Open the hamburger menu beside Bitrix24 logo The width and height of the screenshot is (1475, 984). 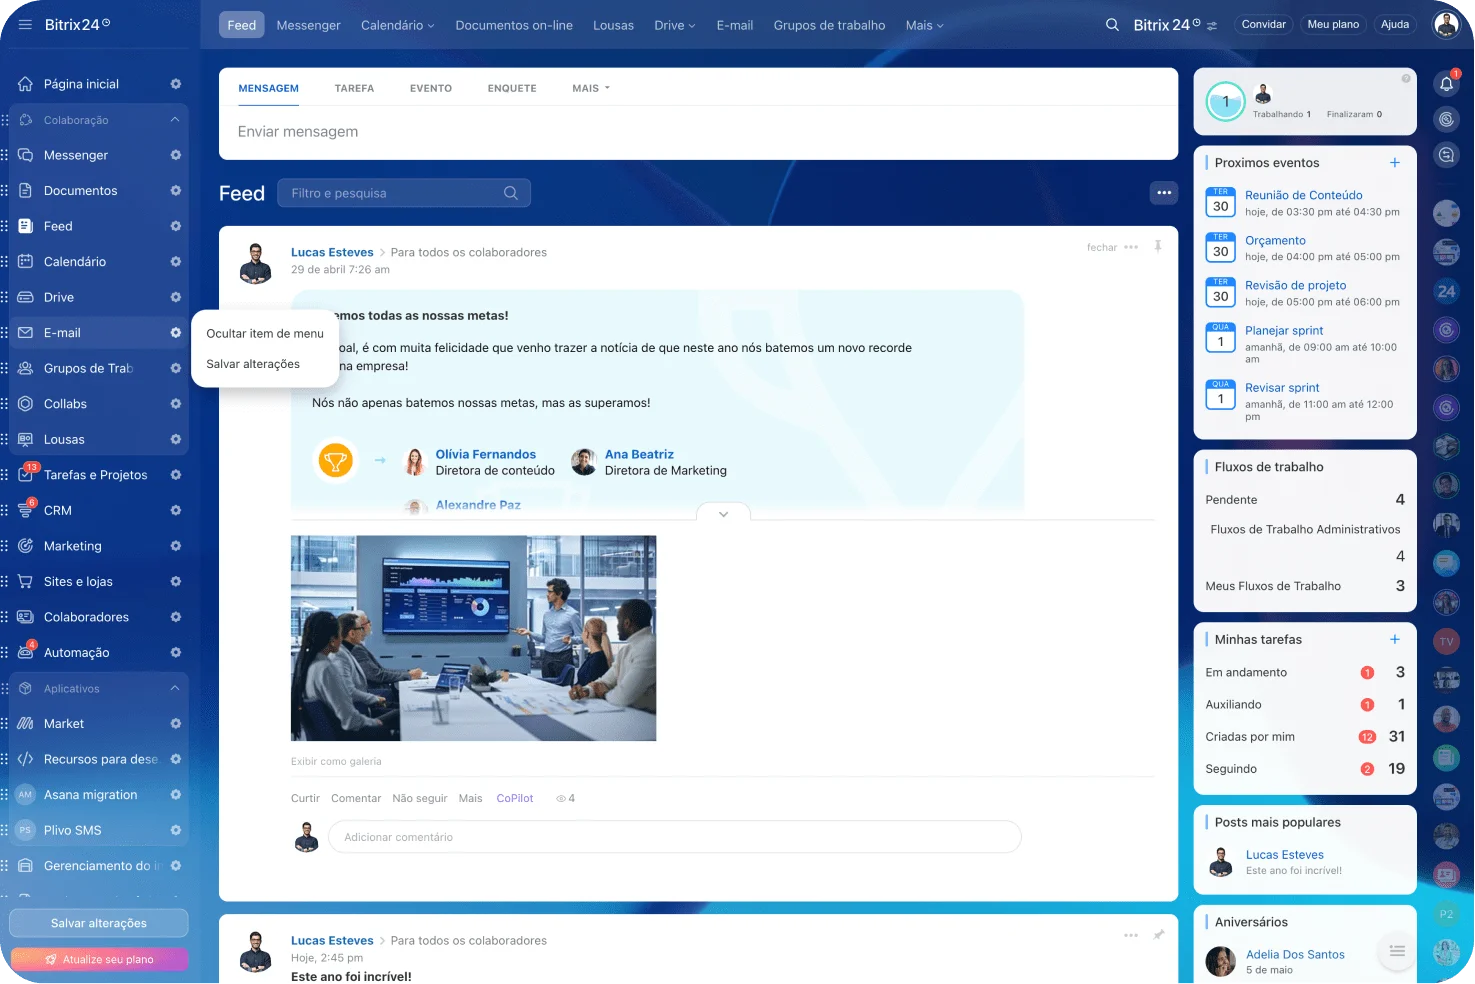(25, 25)
